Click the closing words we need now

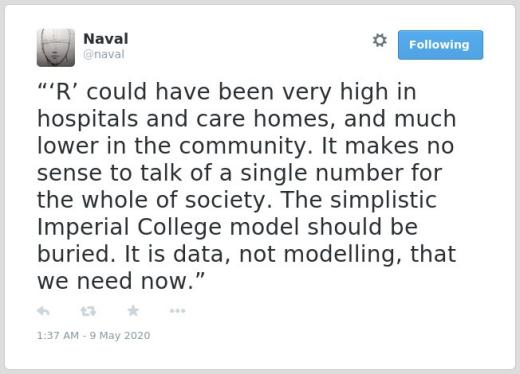(x=116, y=281)
